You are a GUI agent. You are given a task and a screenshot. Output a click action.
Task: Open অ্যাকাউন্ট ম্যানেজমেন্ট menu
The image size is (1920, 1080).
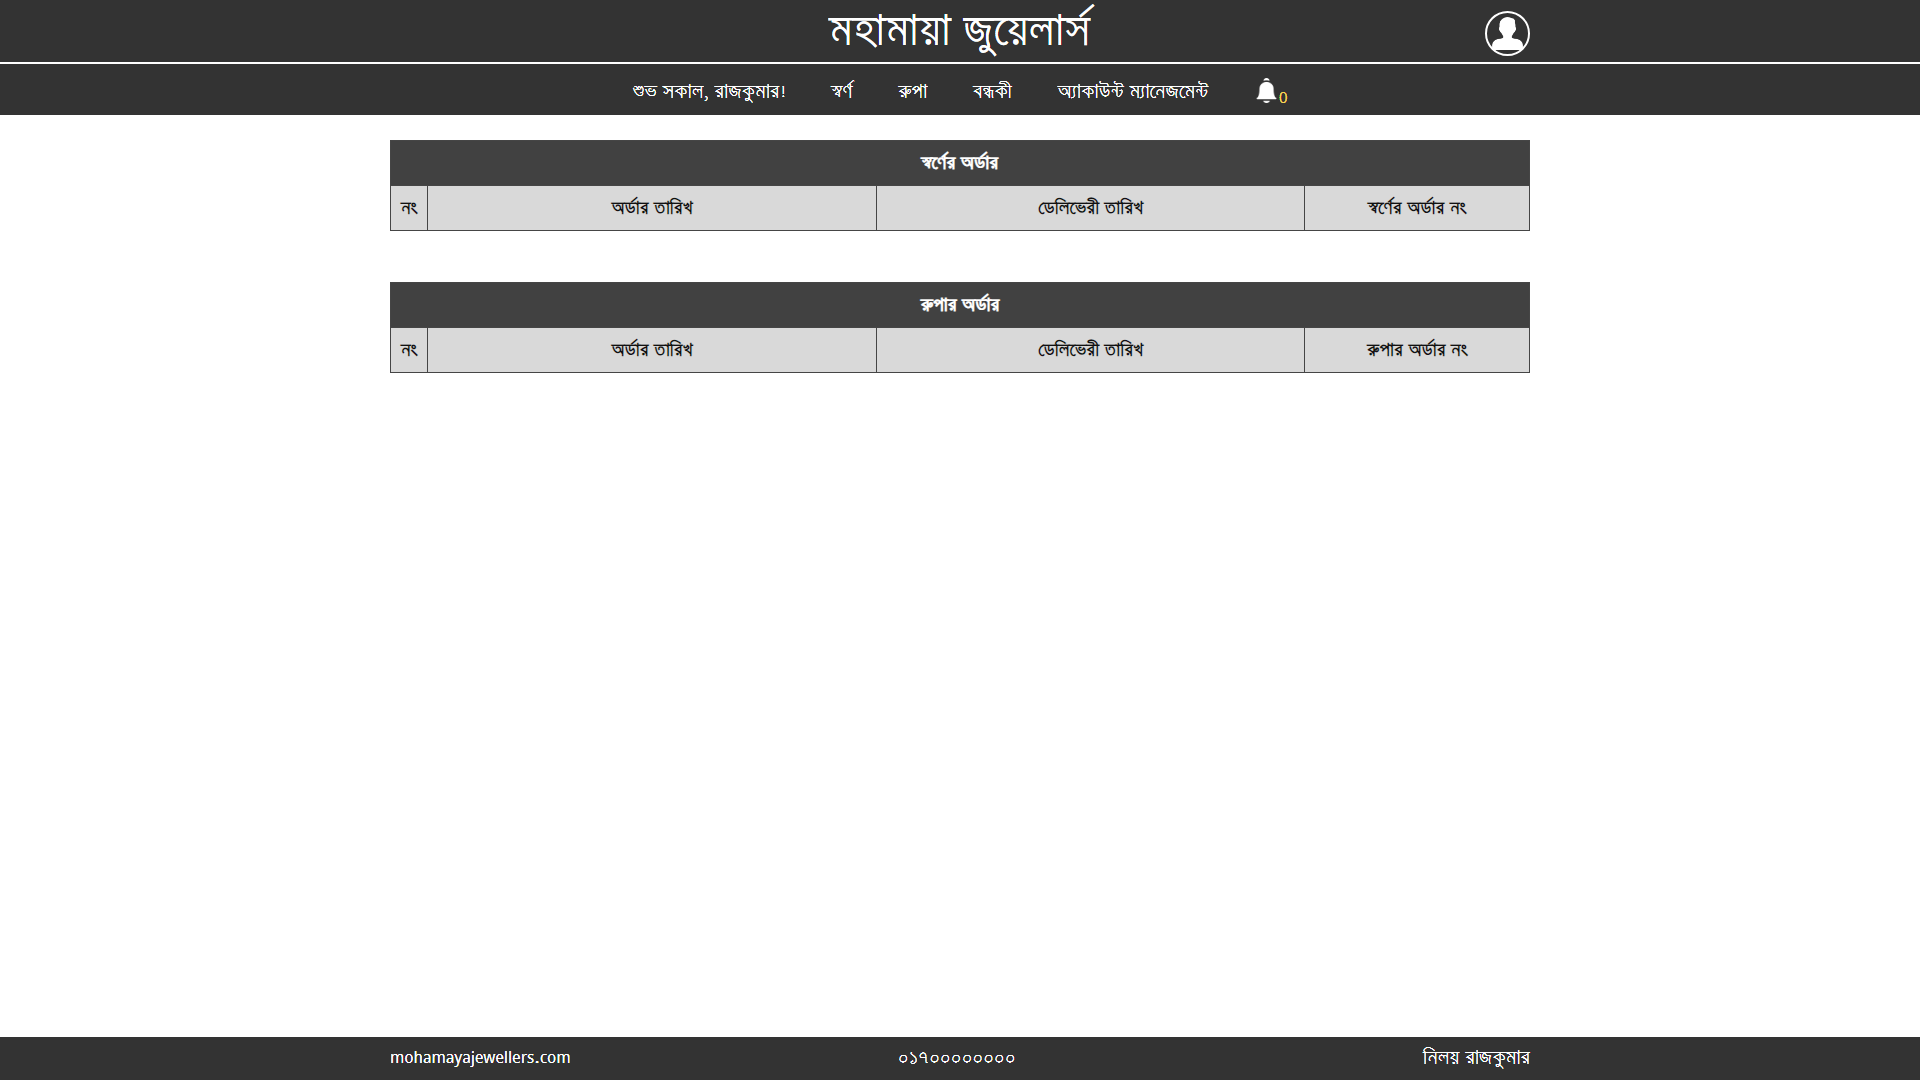1132,91
